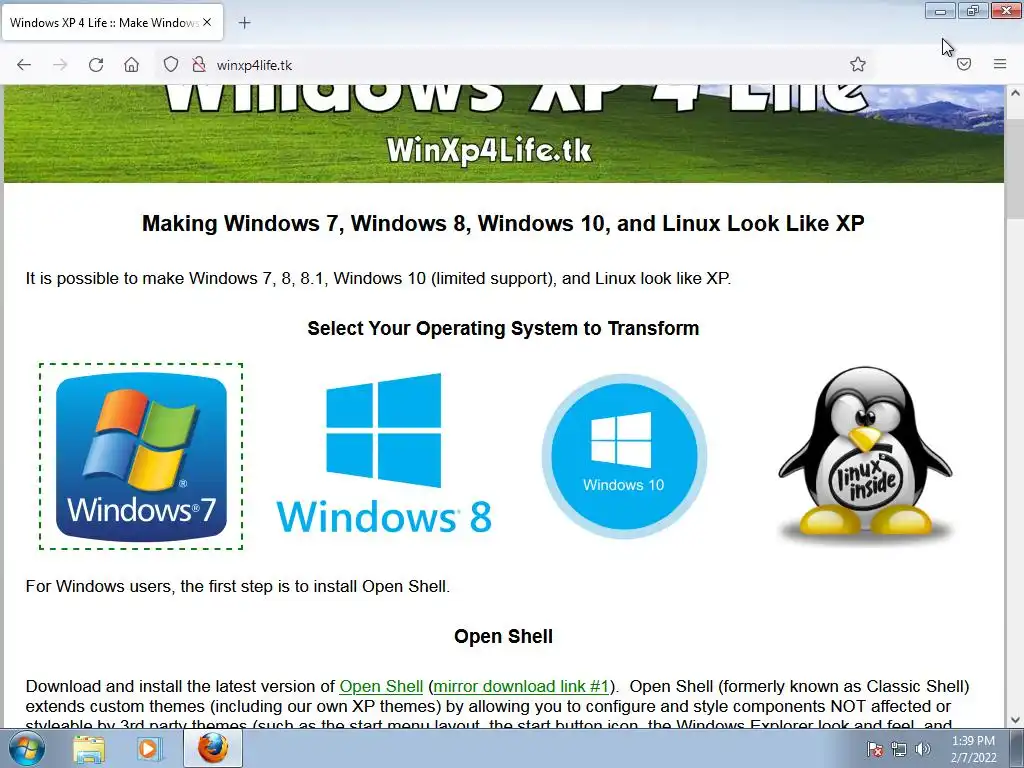Click the Show desktop strip after the clock
1024x768 pixels.
click(x=1017, y=749)
